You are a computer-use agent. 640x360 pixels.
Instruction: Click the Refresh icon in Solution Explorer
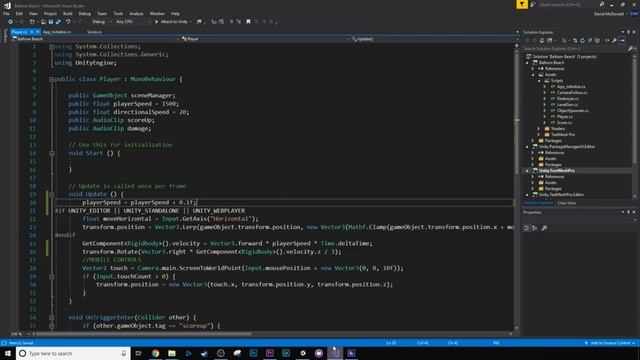pyautogui.click(x=582, y=40)
